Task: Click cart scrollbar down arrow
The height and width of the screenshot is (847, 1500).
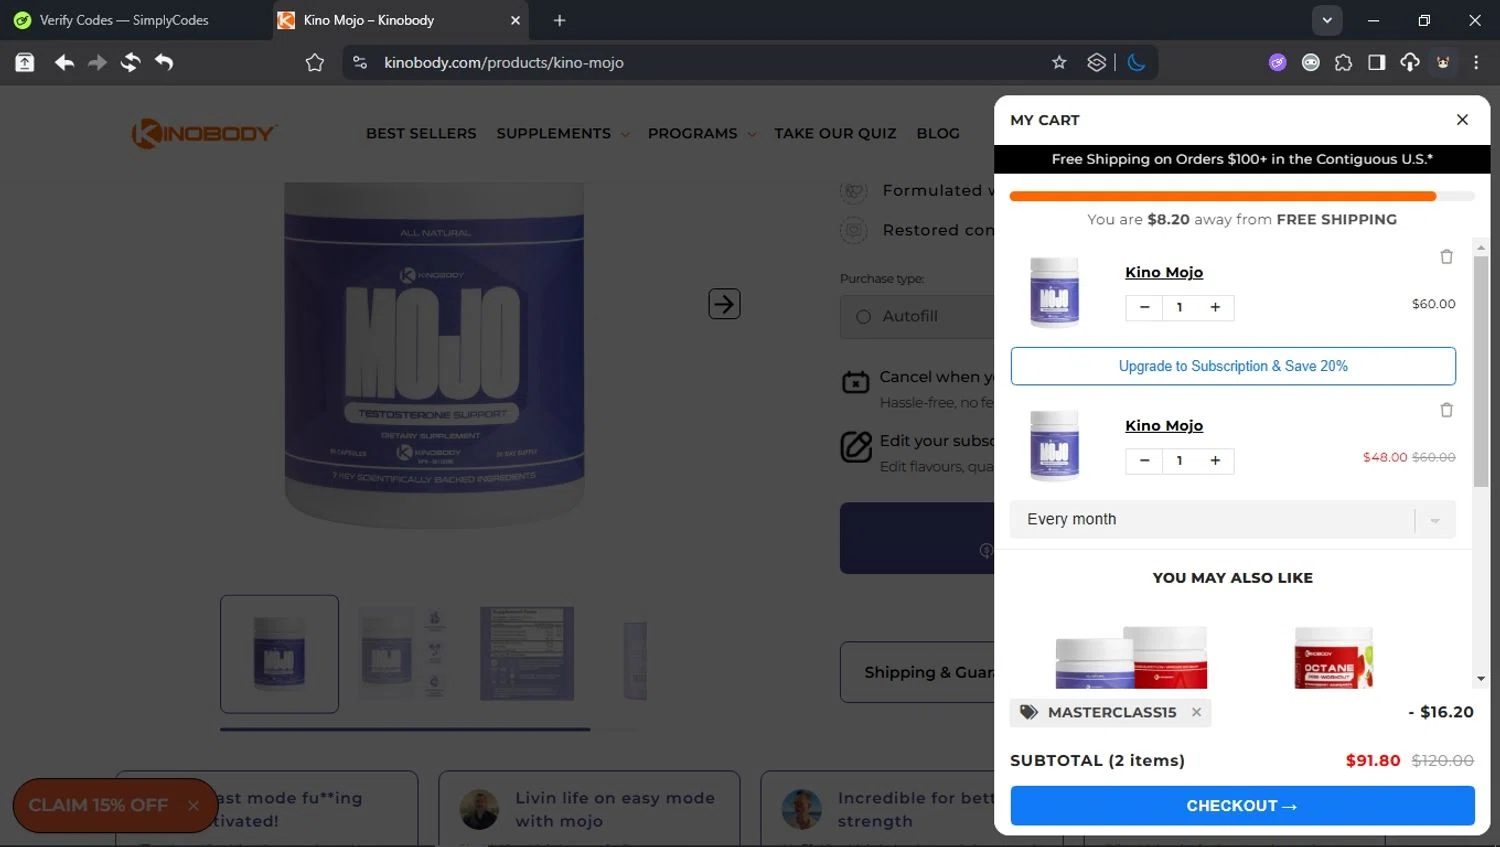Action: pos(1481,679)
